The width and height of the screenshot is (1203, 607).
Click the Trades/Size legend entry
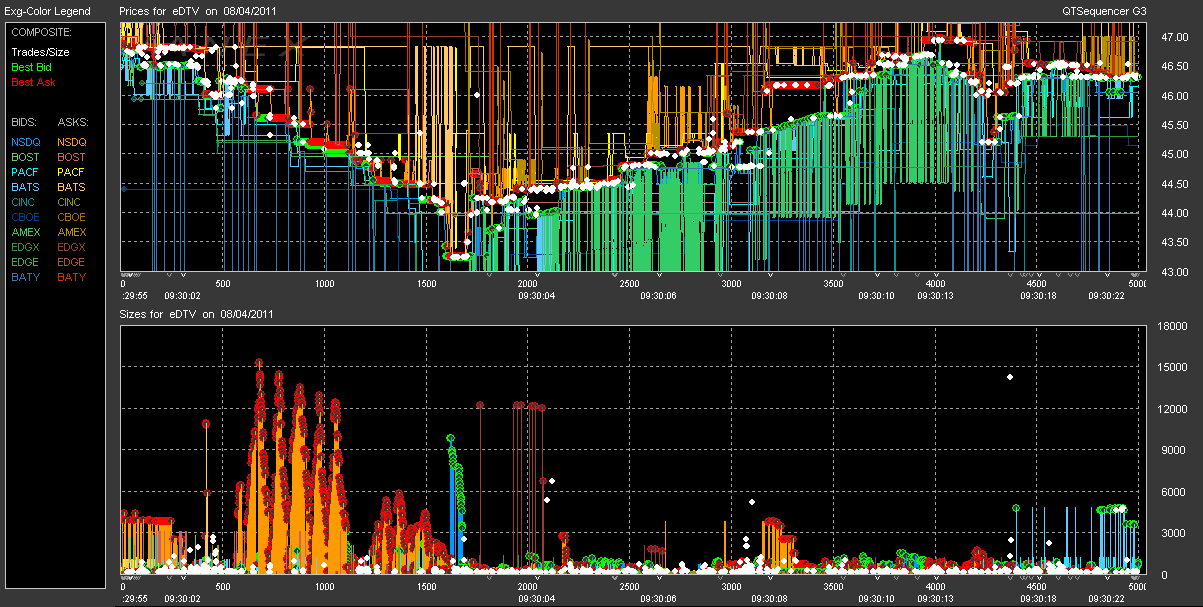click(41, 52)
